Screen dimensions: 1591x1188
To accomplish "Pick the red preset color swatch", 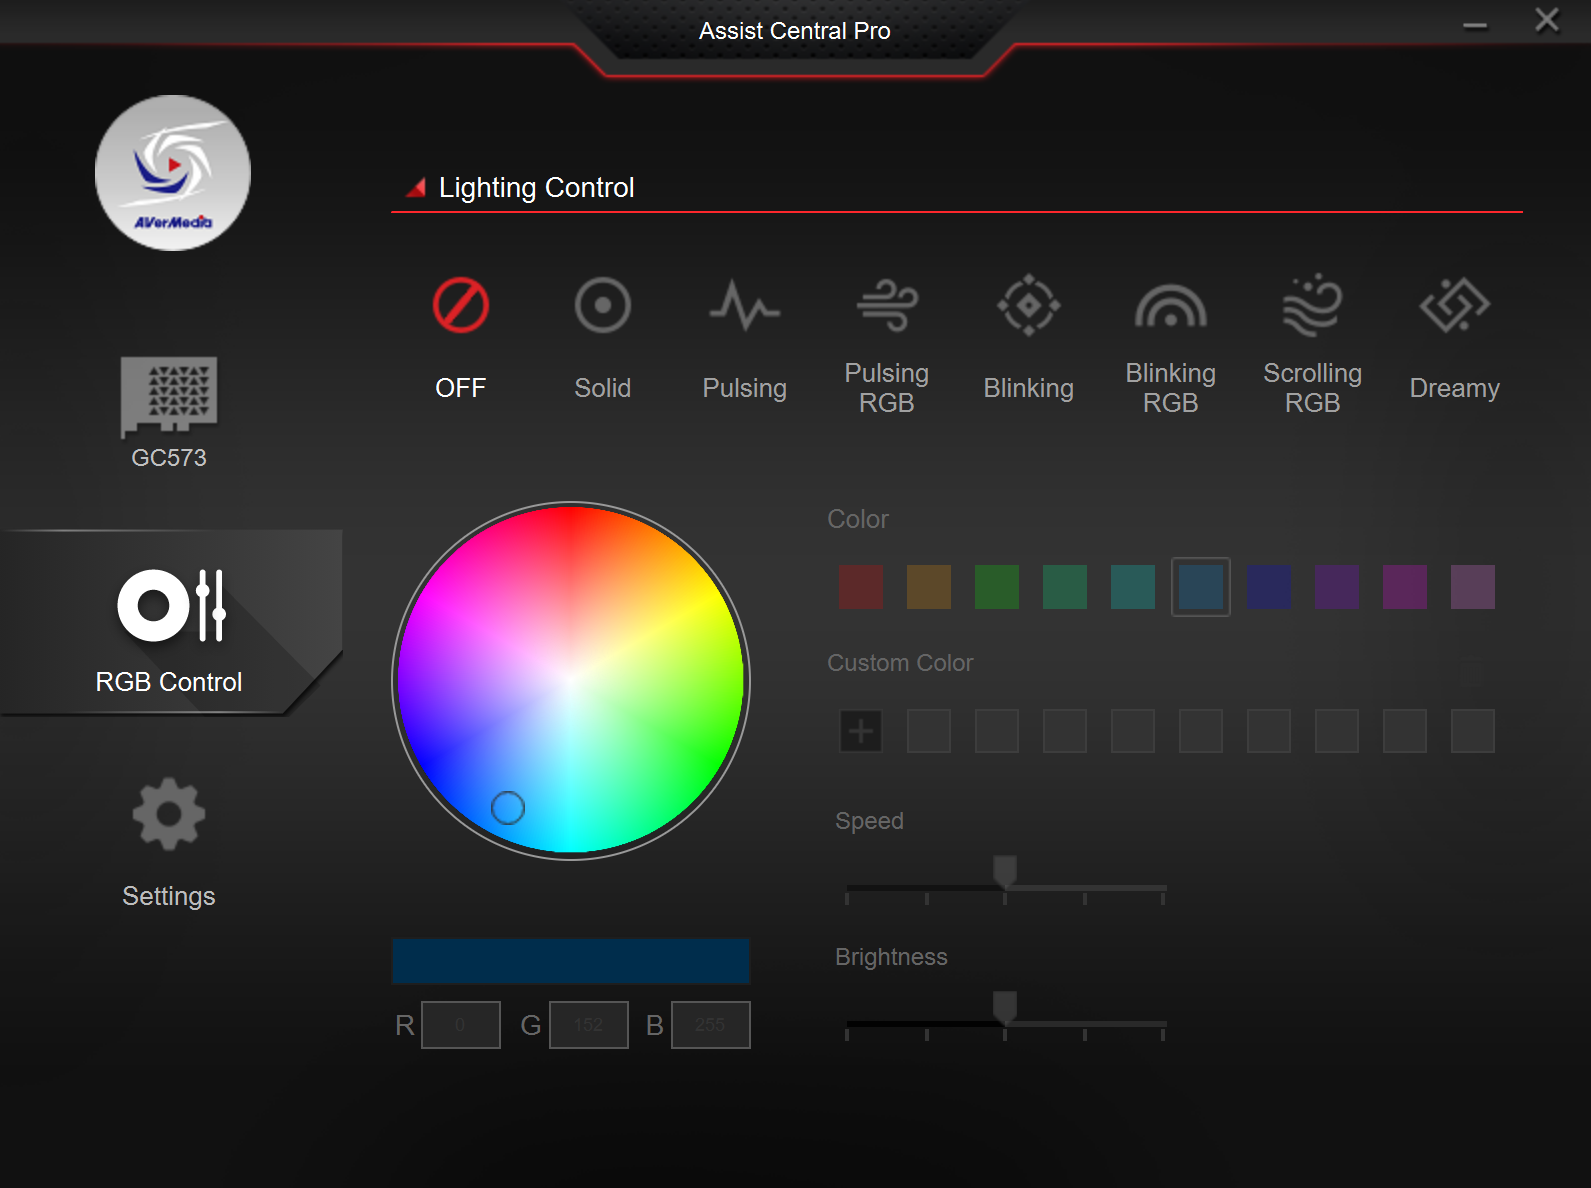I will (861, 587).
